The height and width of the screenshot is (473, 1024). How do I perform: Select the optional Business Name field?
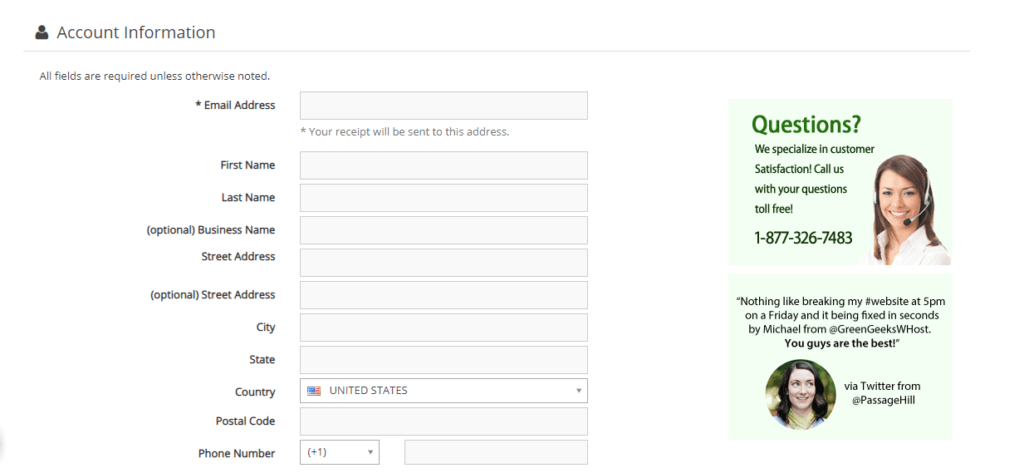tap(443, 230)
